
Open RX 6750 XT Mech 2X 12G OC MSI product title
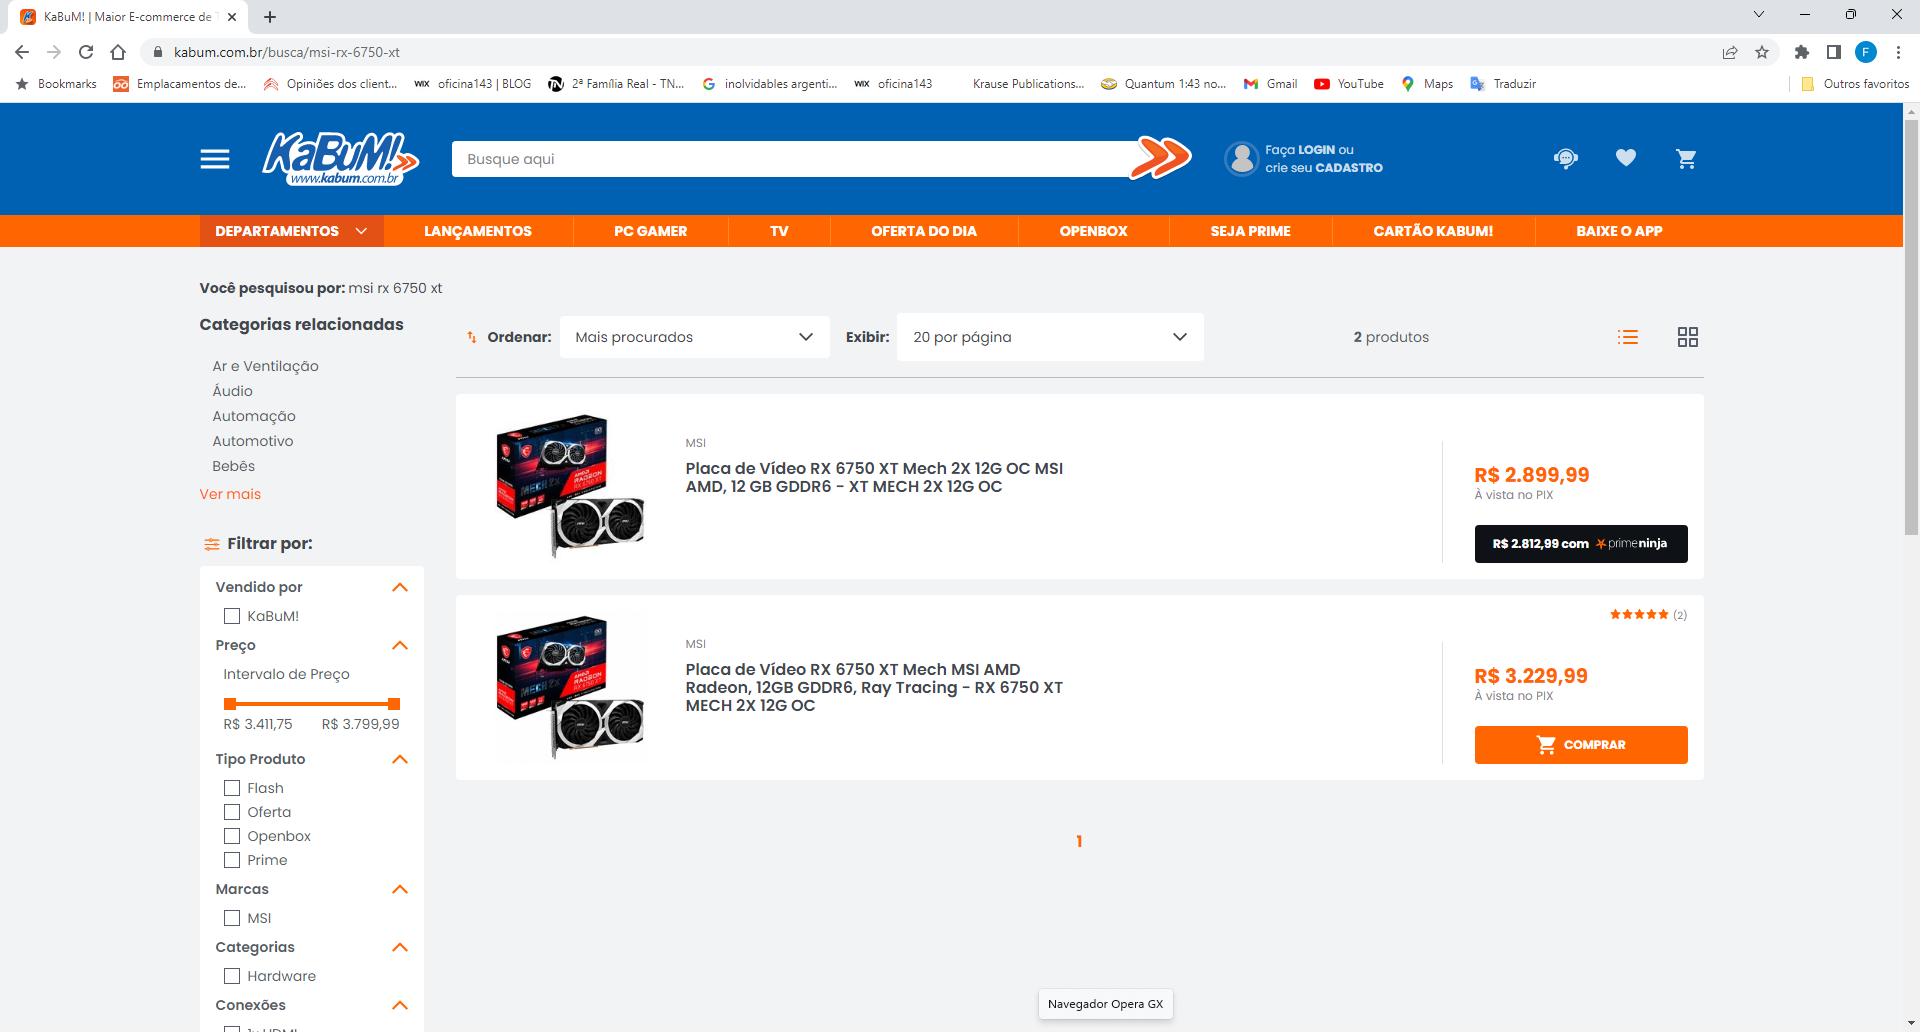(874, 477)
